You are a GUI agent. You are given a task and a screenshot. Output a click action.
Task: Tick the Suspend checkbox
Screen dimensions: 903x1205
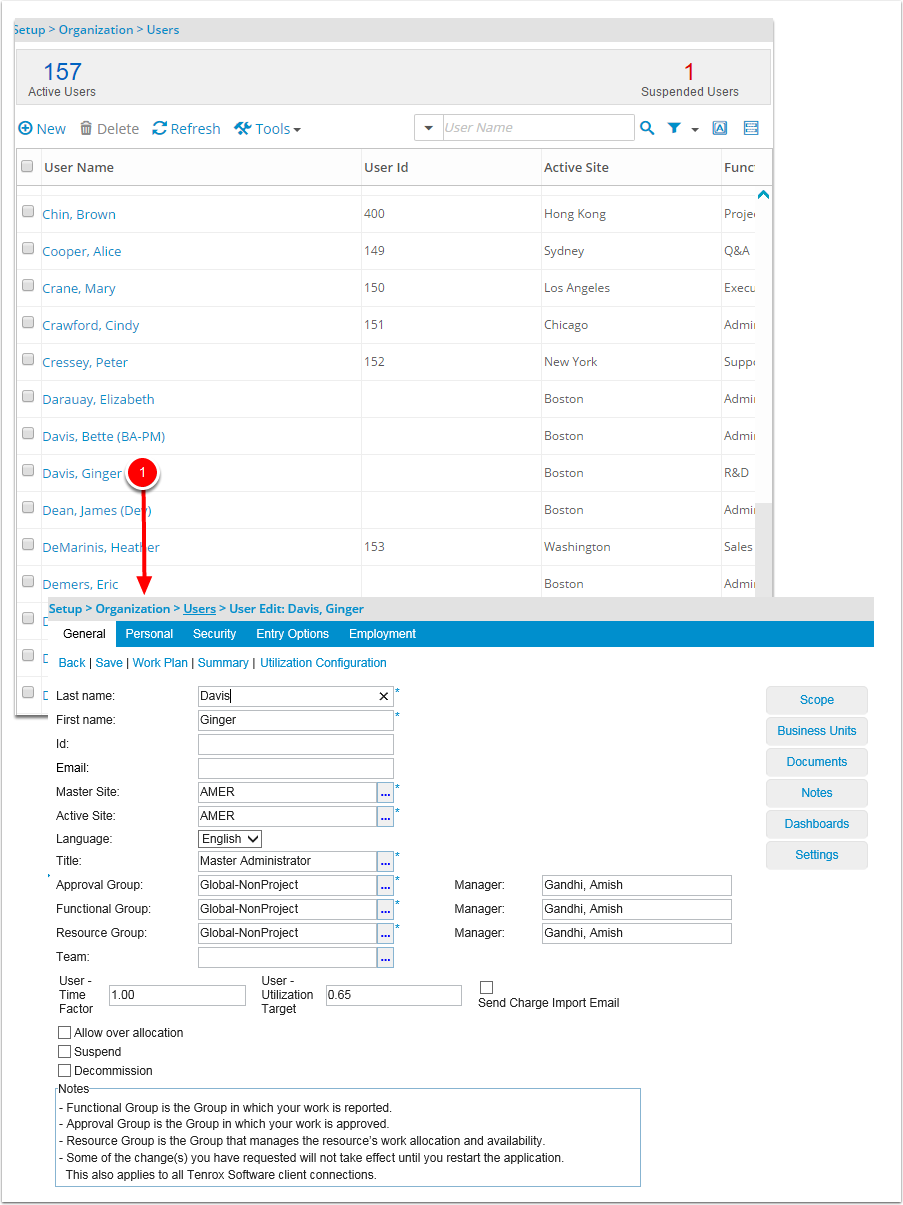(x=64, y=1051)
